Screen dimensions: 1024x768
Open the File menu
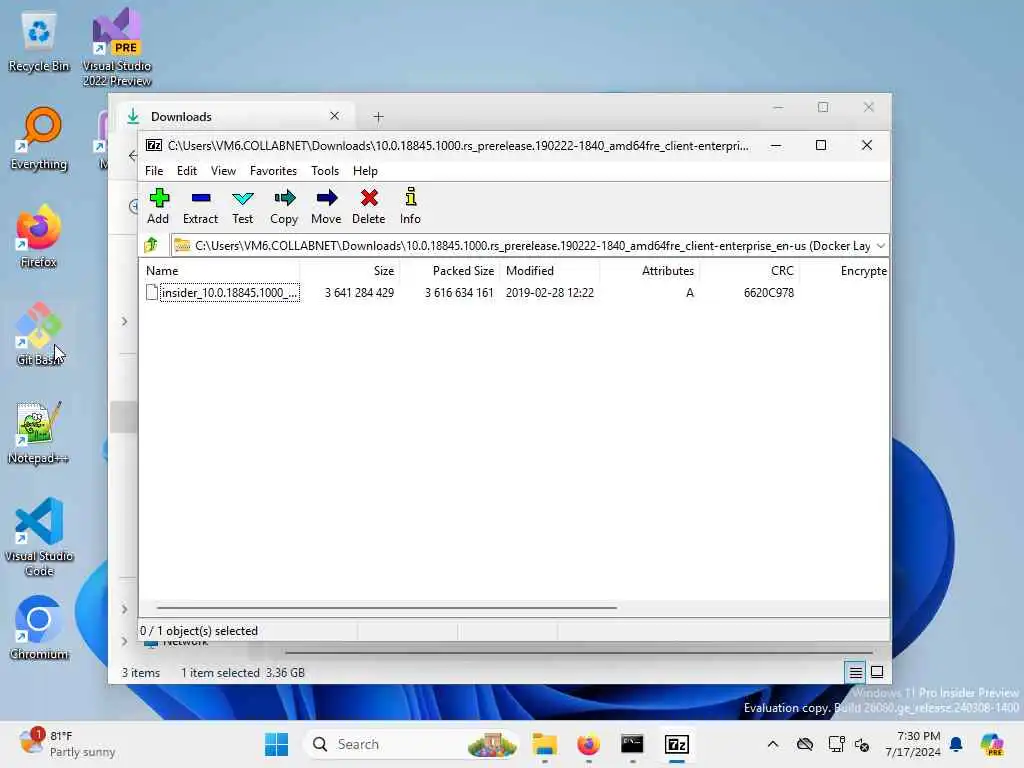coord(154,170)
